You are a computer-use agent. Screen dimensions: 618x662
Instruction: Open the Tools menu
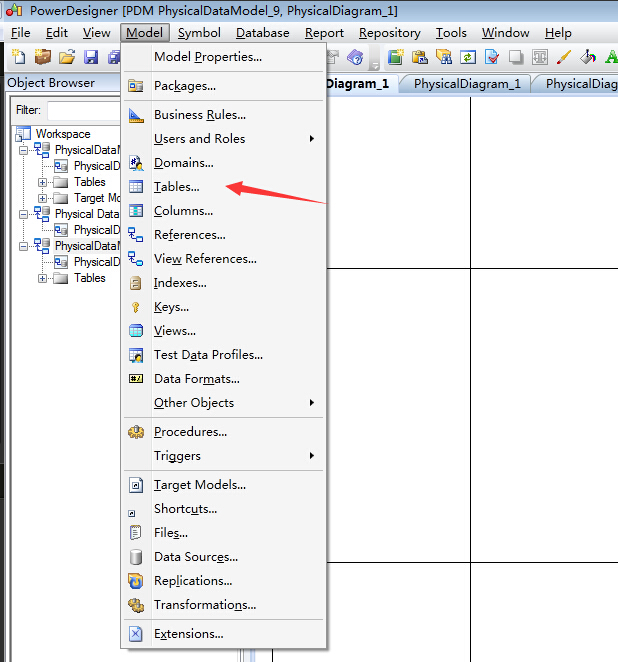click(451, 33)
